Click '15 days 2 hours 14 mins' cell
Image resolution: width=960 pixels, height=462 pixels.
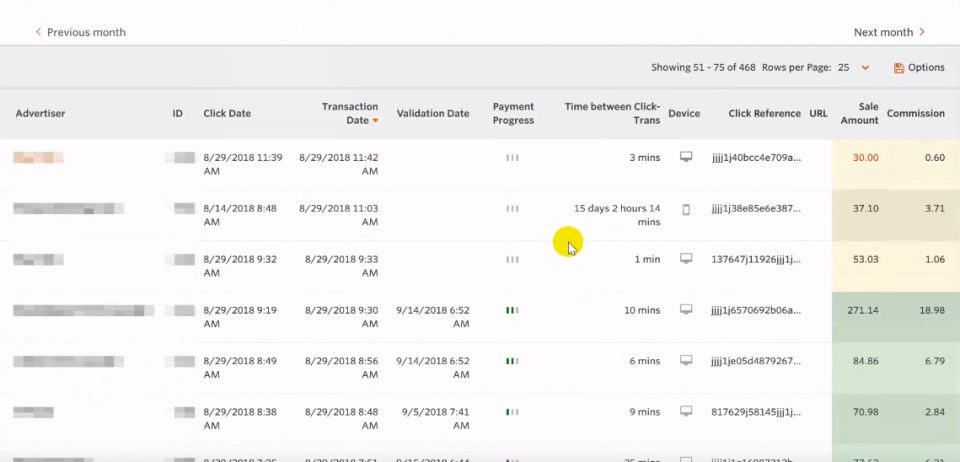click(617, 215)
